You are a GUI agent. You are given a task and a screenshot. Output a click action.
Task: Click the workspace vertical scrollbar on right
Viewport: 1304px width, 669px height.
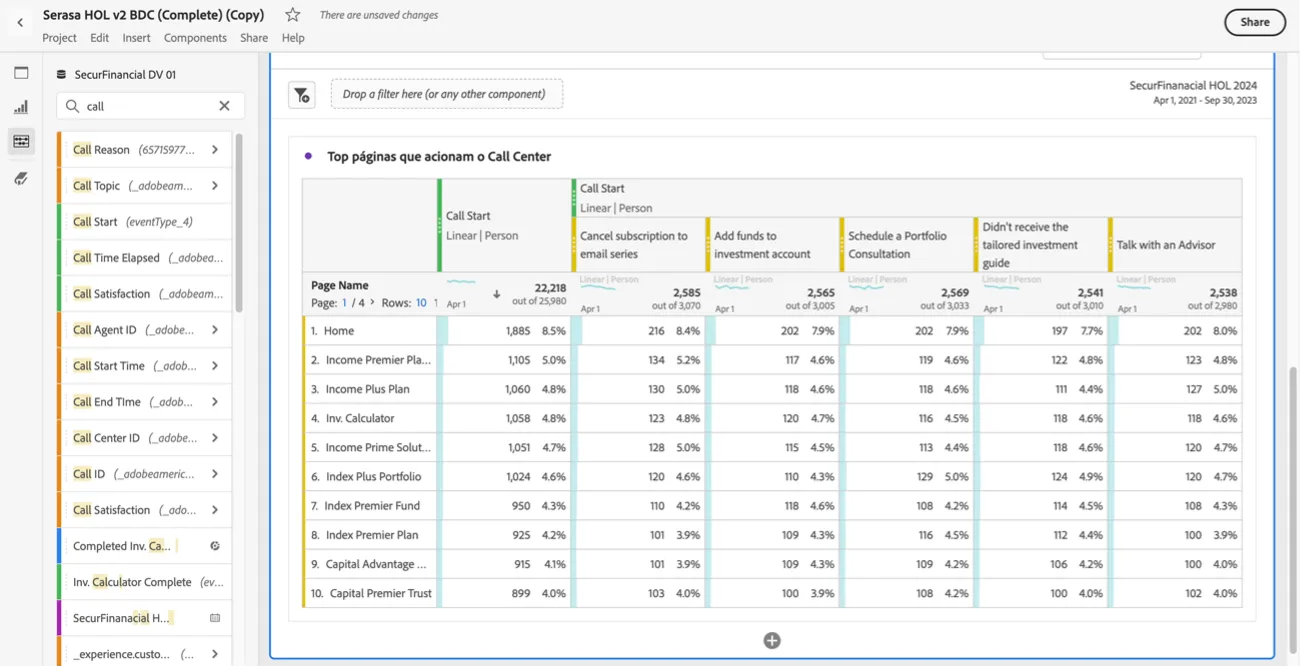click(x=1293, y=511)
